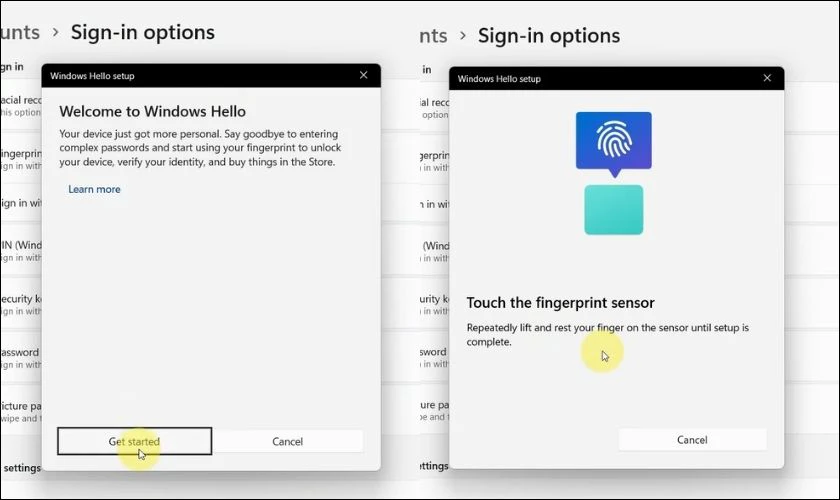Go back via right Accounts breadcrumb
The image size is (840, 500).
click(x=433, y=36)
